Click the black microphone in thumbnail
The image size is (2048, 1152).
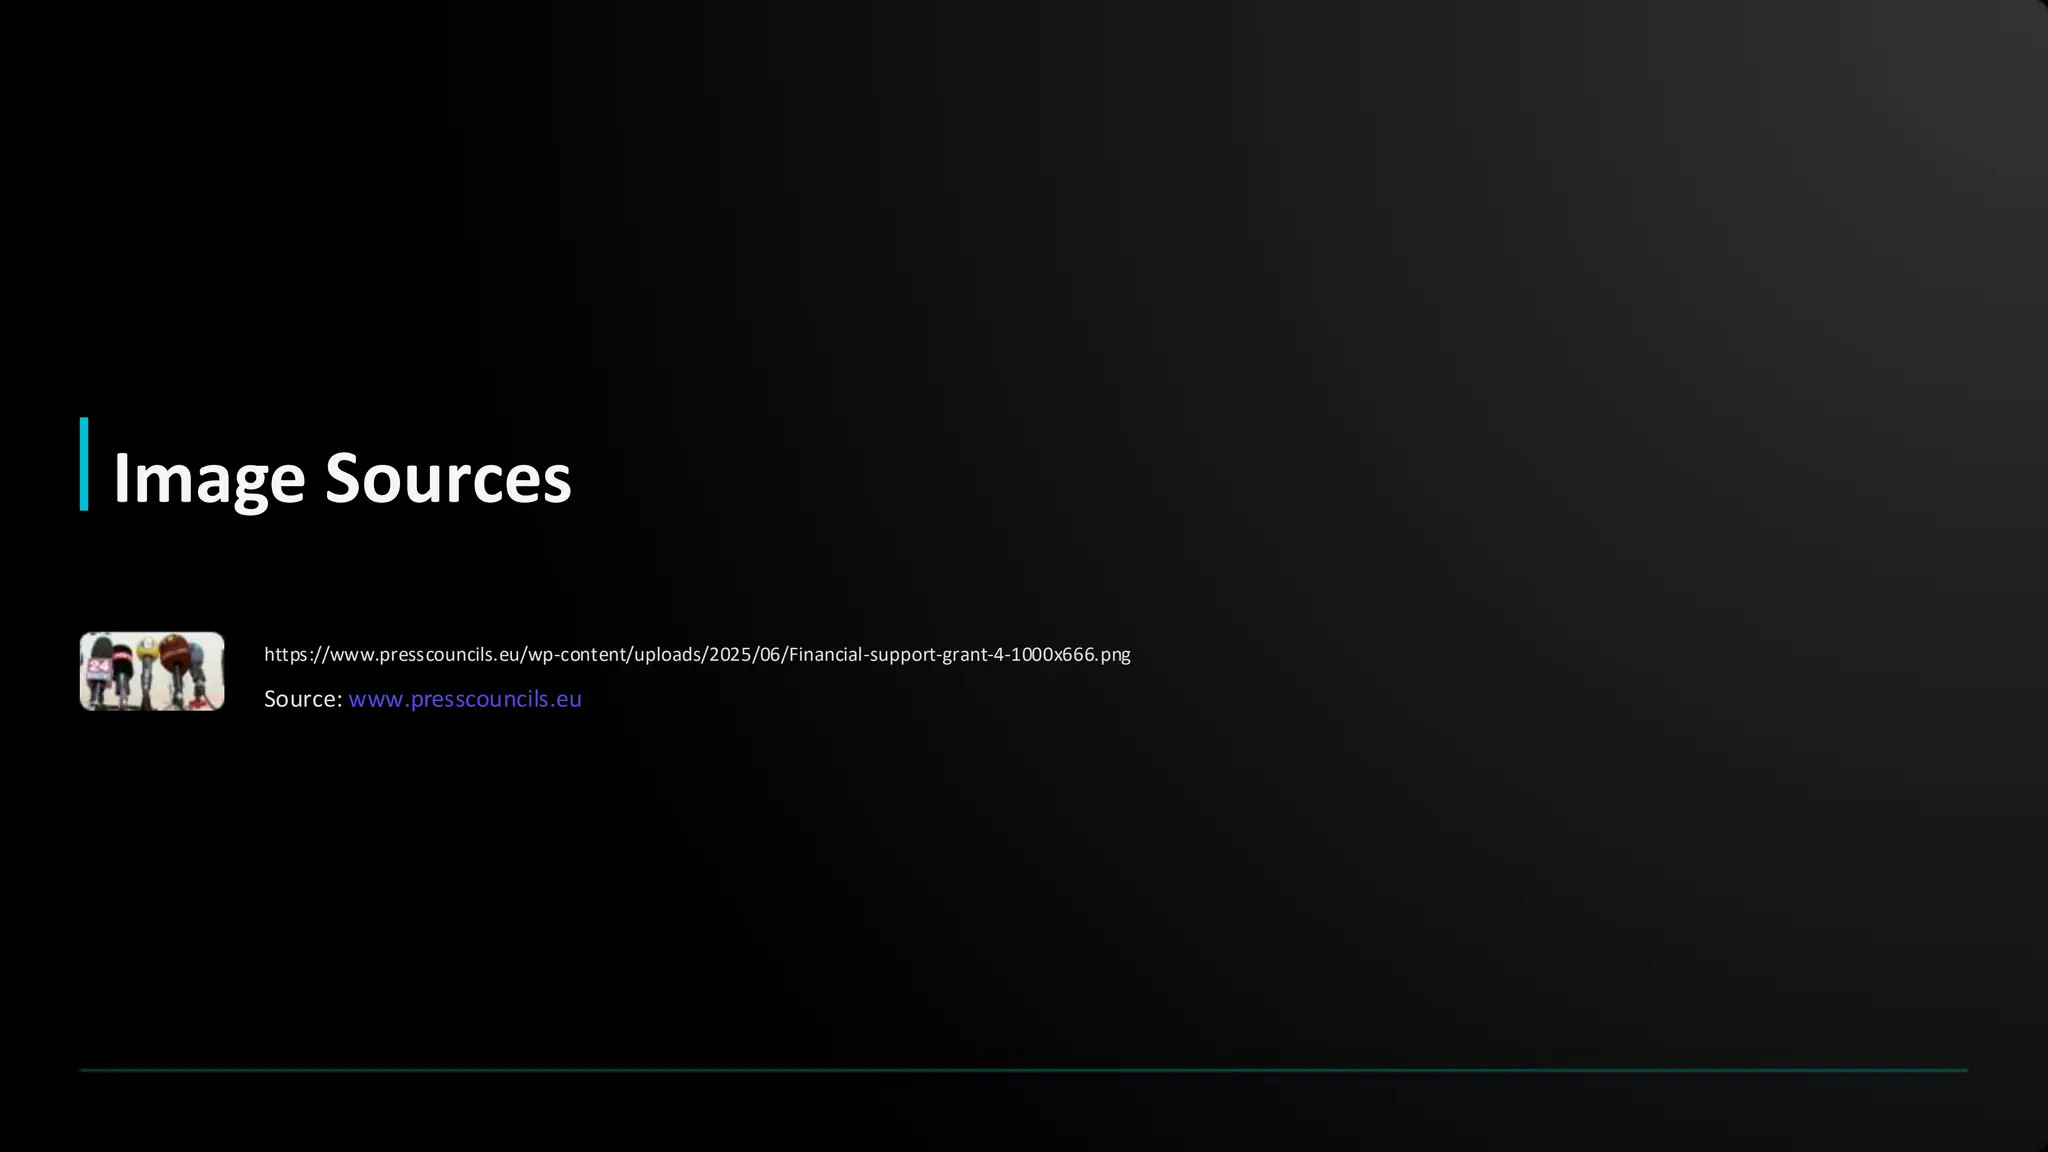click(122, 665)
